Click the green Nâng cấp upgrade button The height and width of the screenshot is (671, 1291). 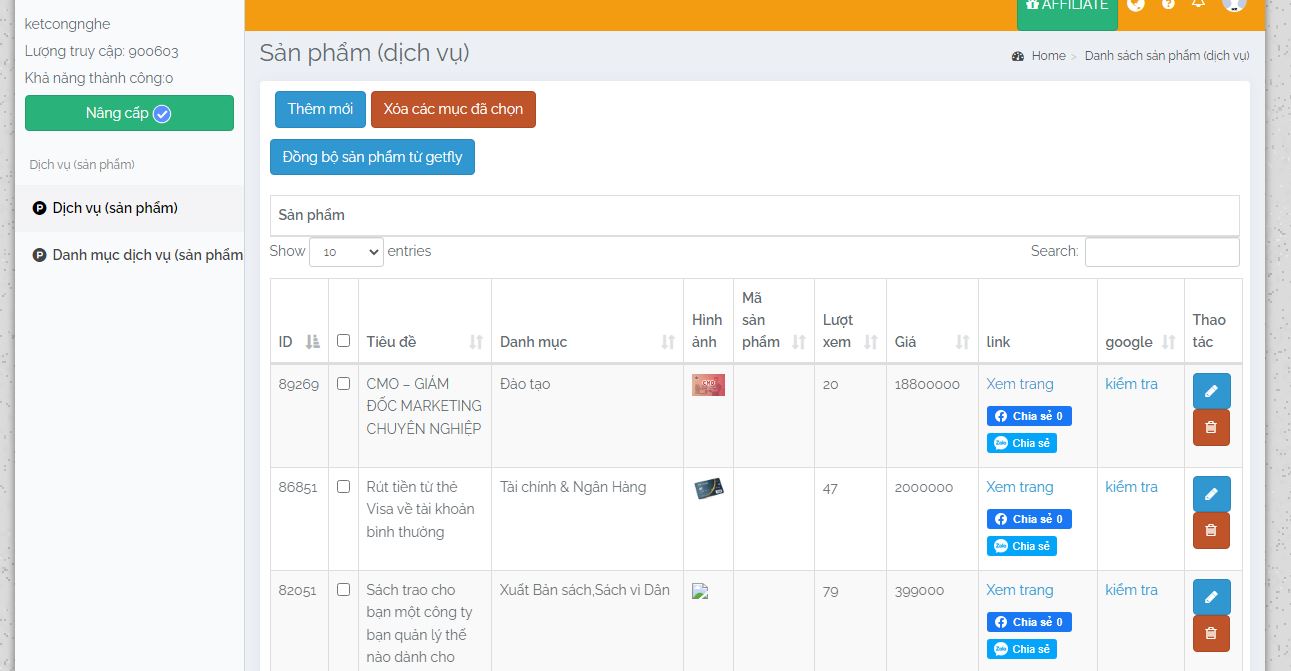[x=129, y=113]
